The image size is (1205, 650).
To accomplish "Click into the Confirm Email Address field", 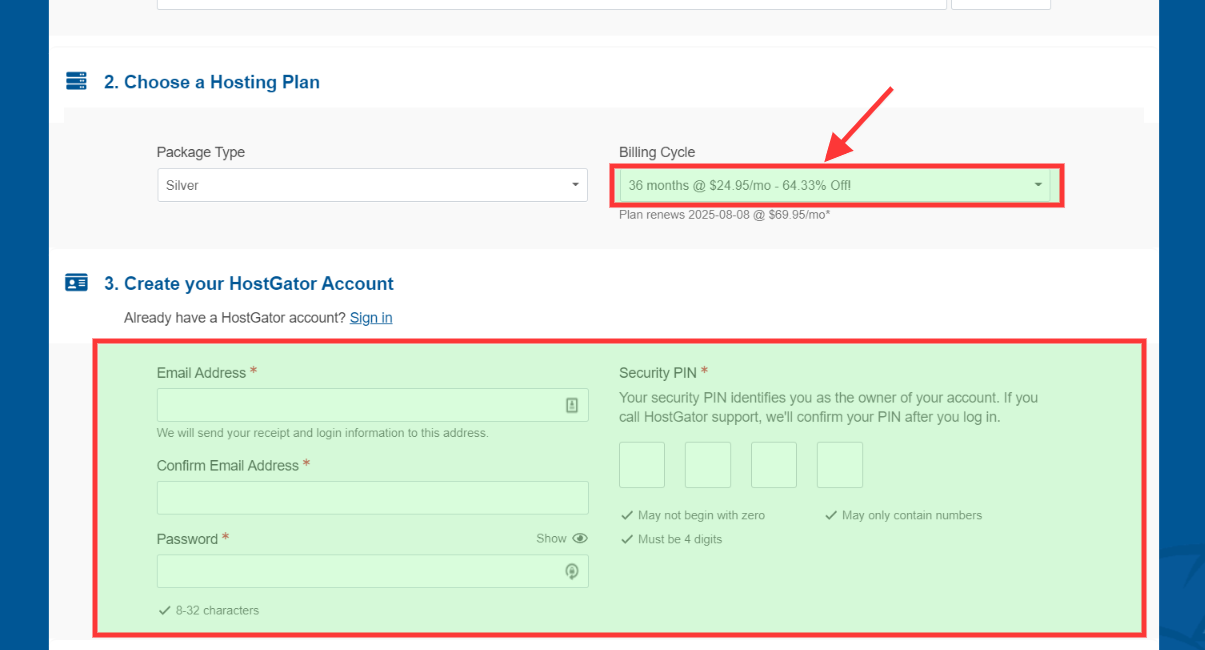I will pyautogui.click(x=372, y=498).
